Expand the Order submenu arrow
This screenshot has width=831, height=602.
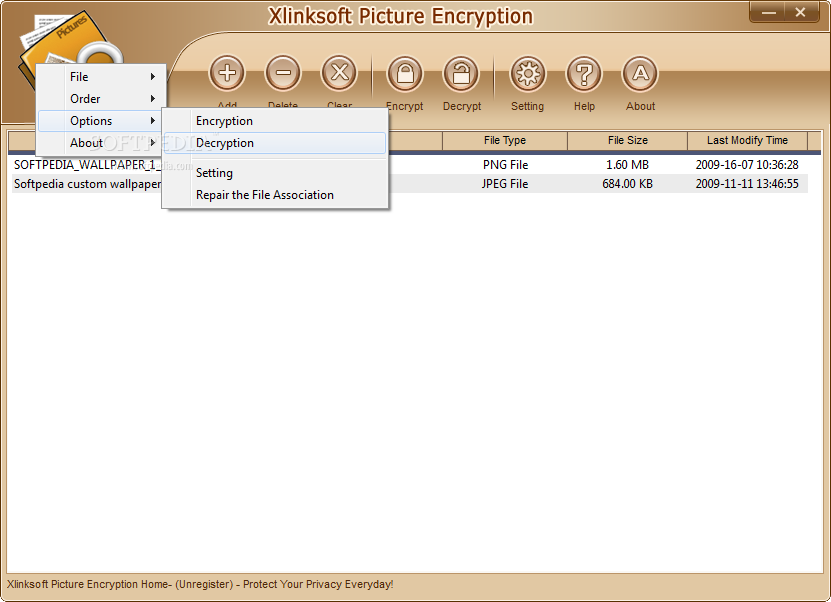153,99
